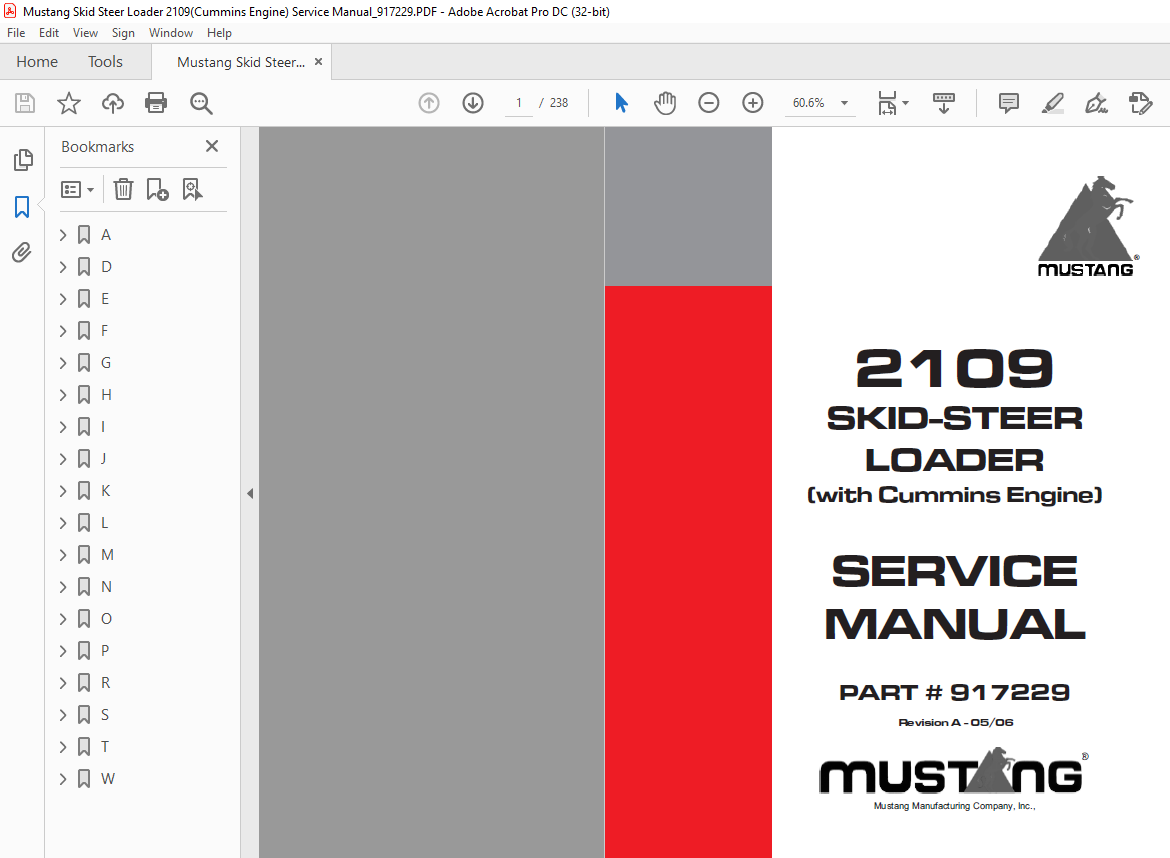Close the Bookmarks panel
The width and height of the screenshot is (1170, 858).
tap(212, 146)
